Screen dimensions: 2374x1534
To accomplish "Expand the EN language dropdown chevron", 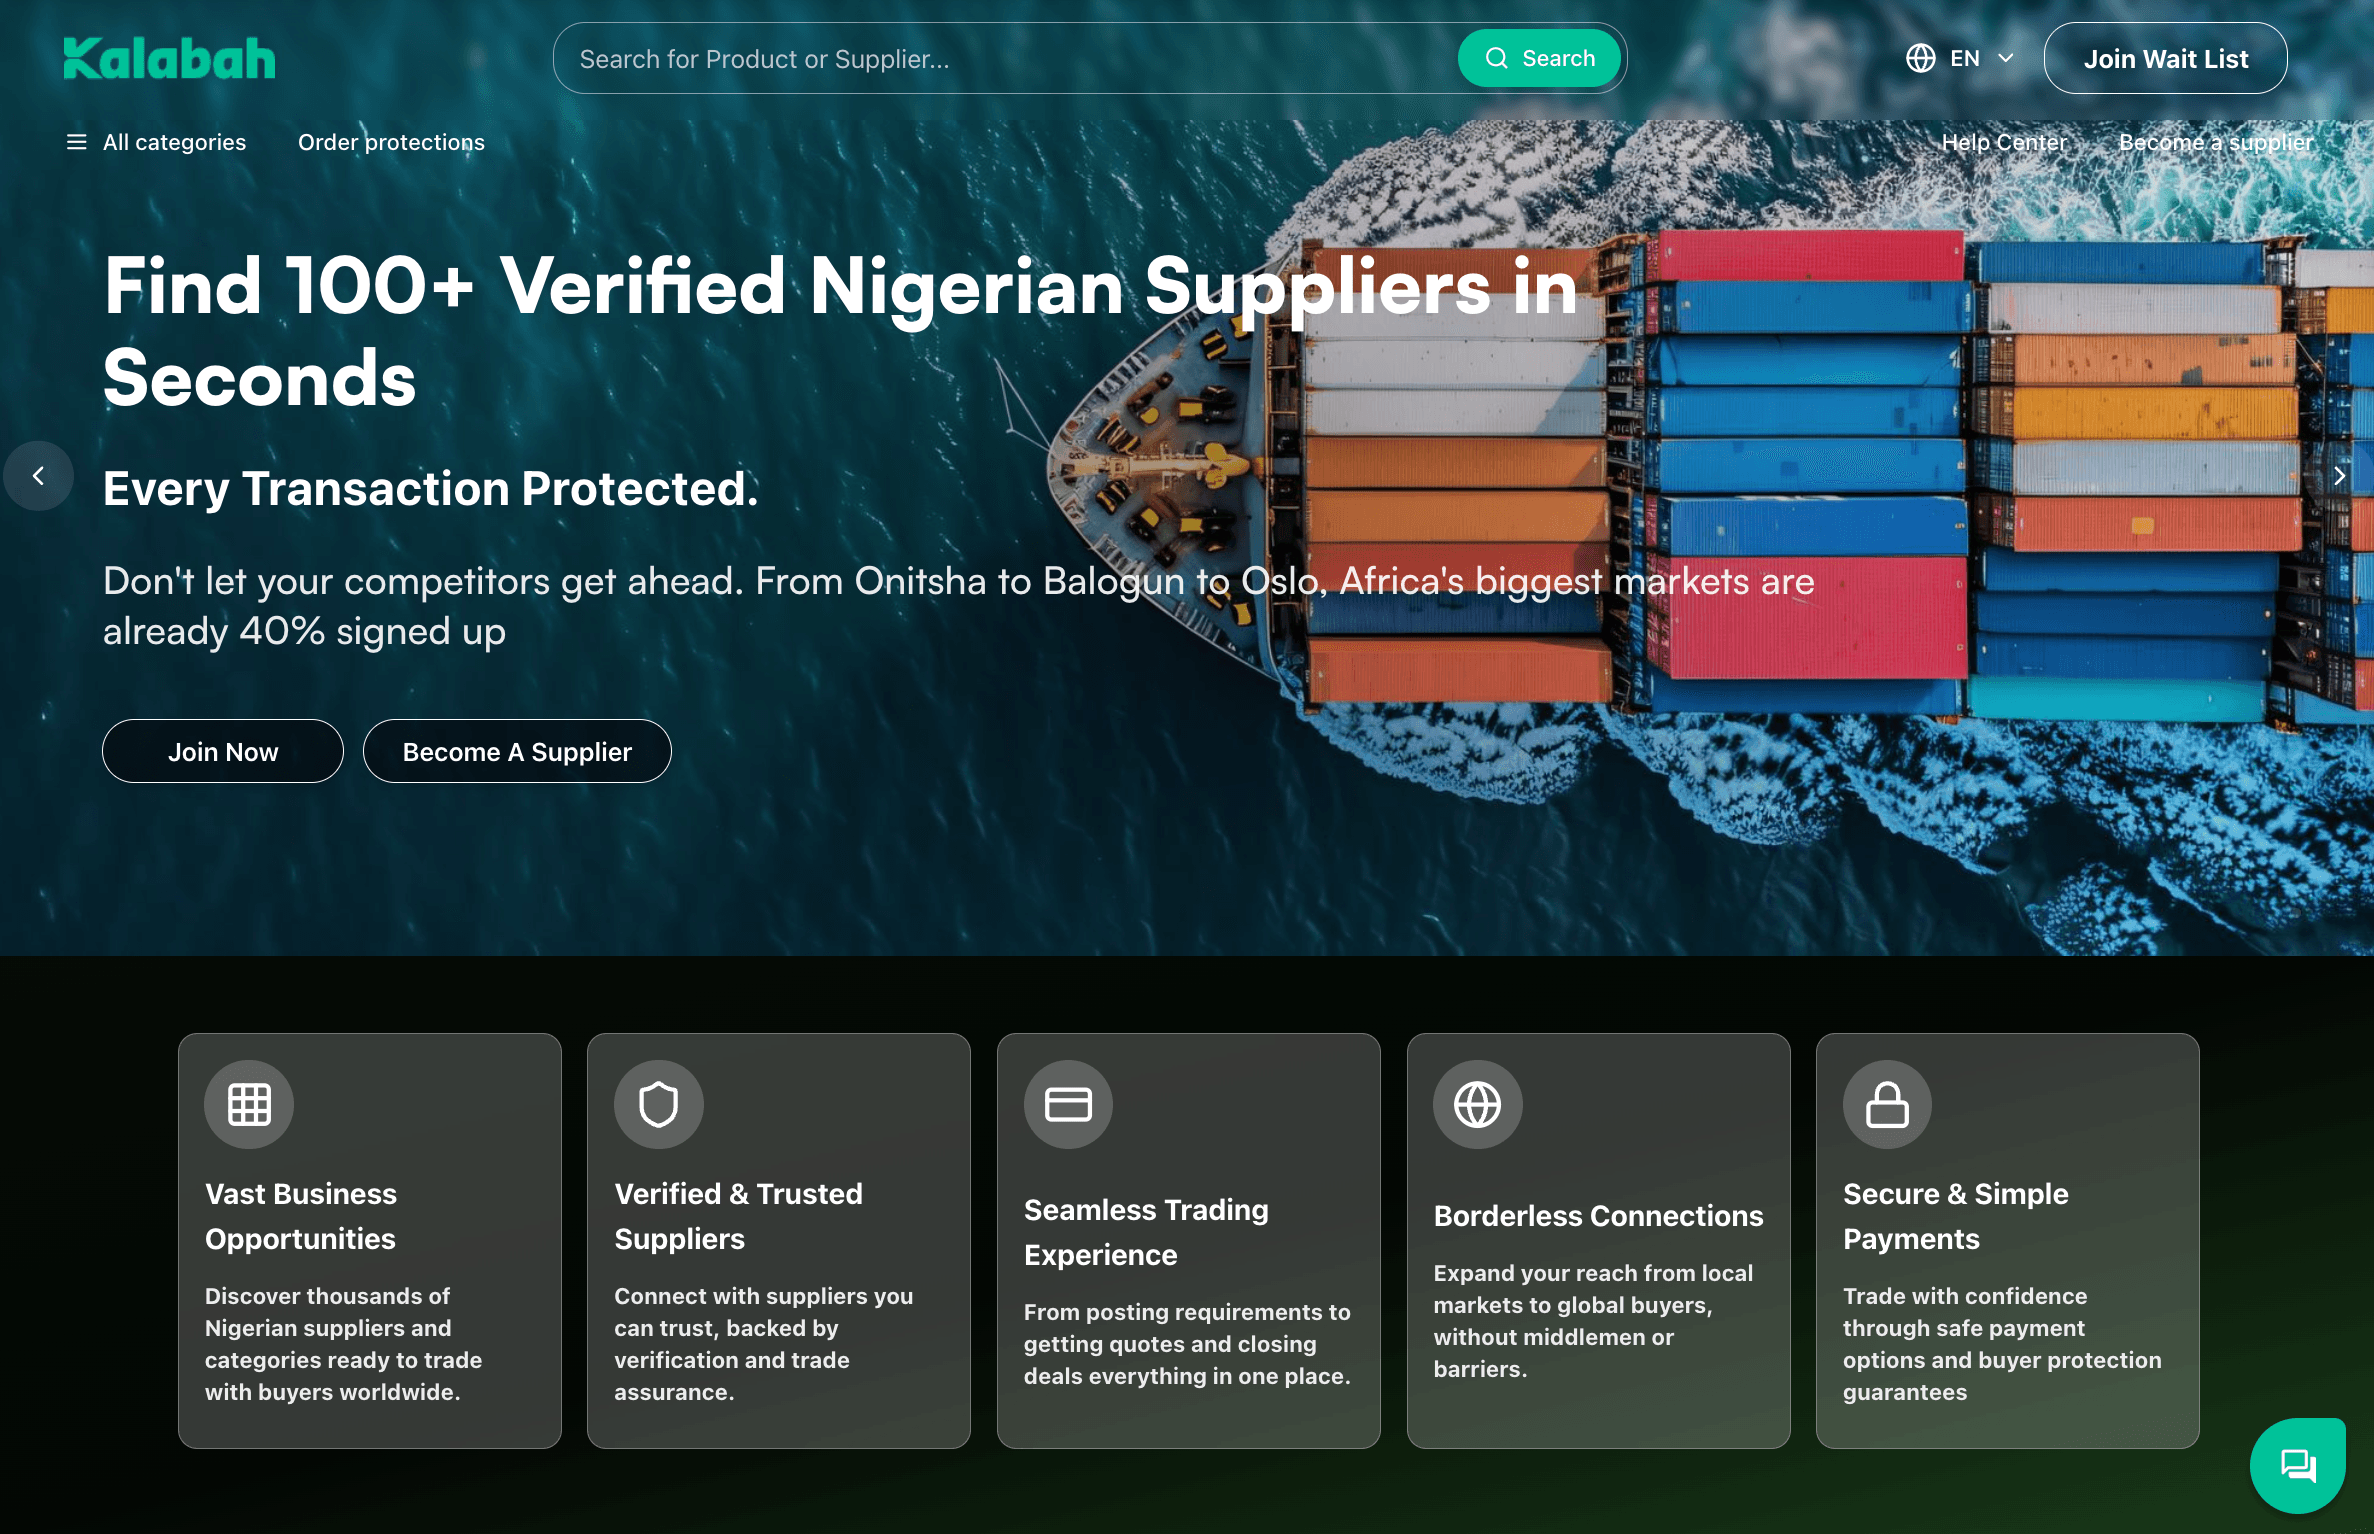I will 2005,58.
